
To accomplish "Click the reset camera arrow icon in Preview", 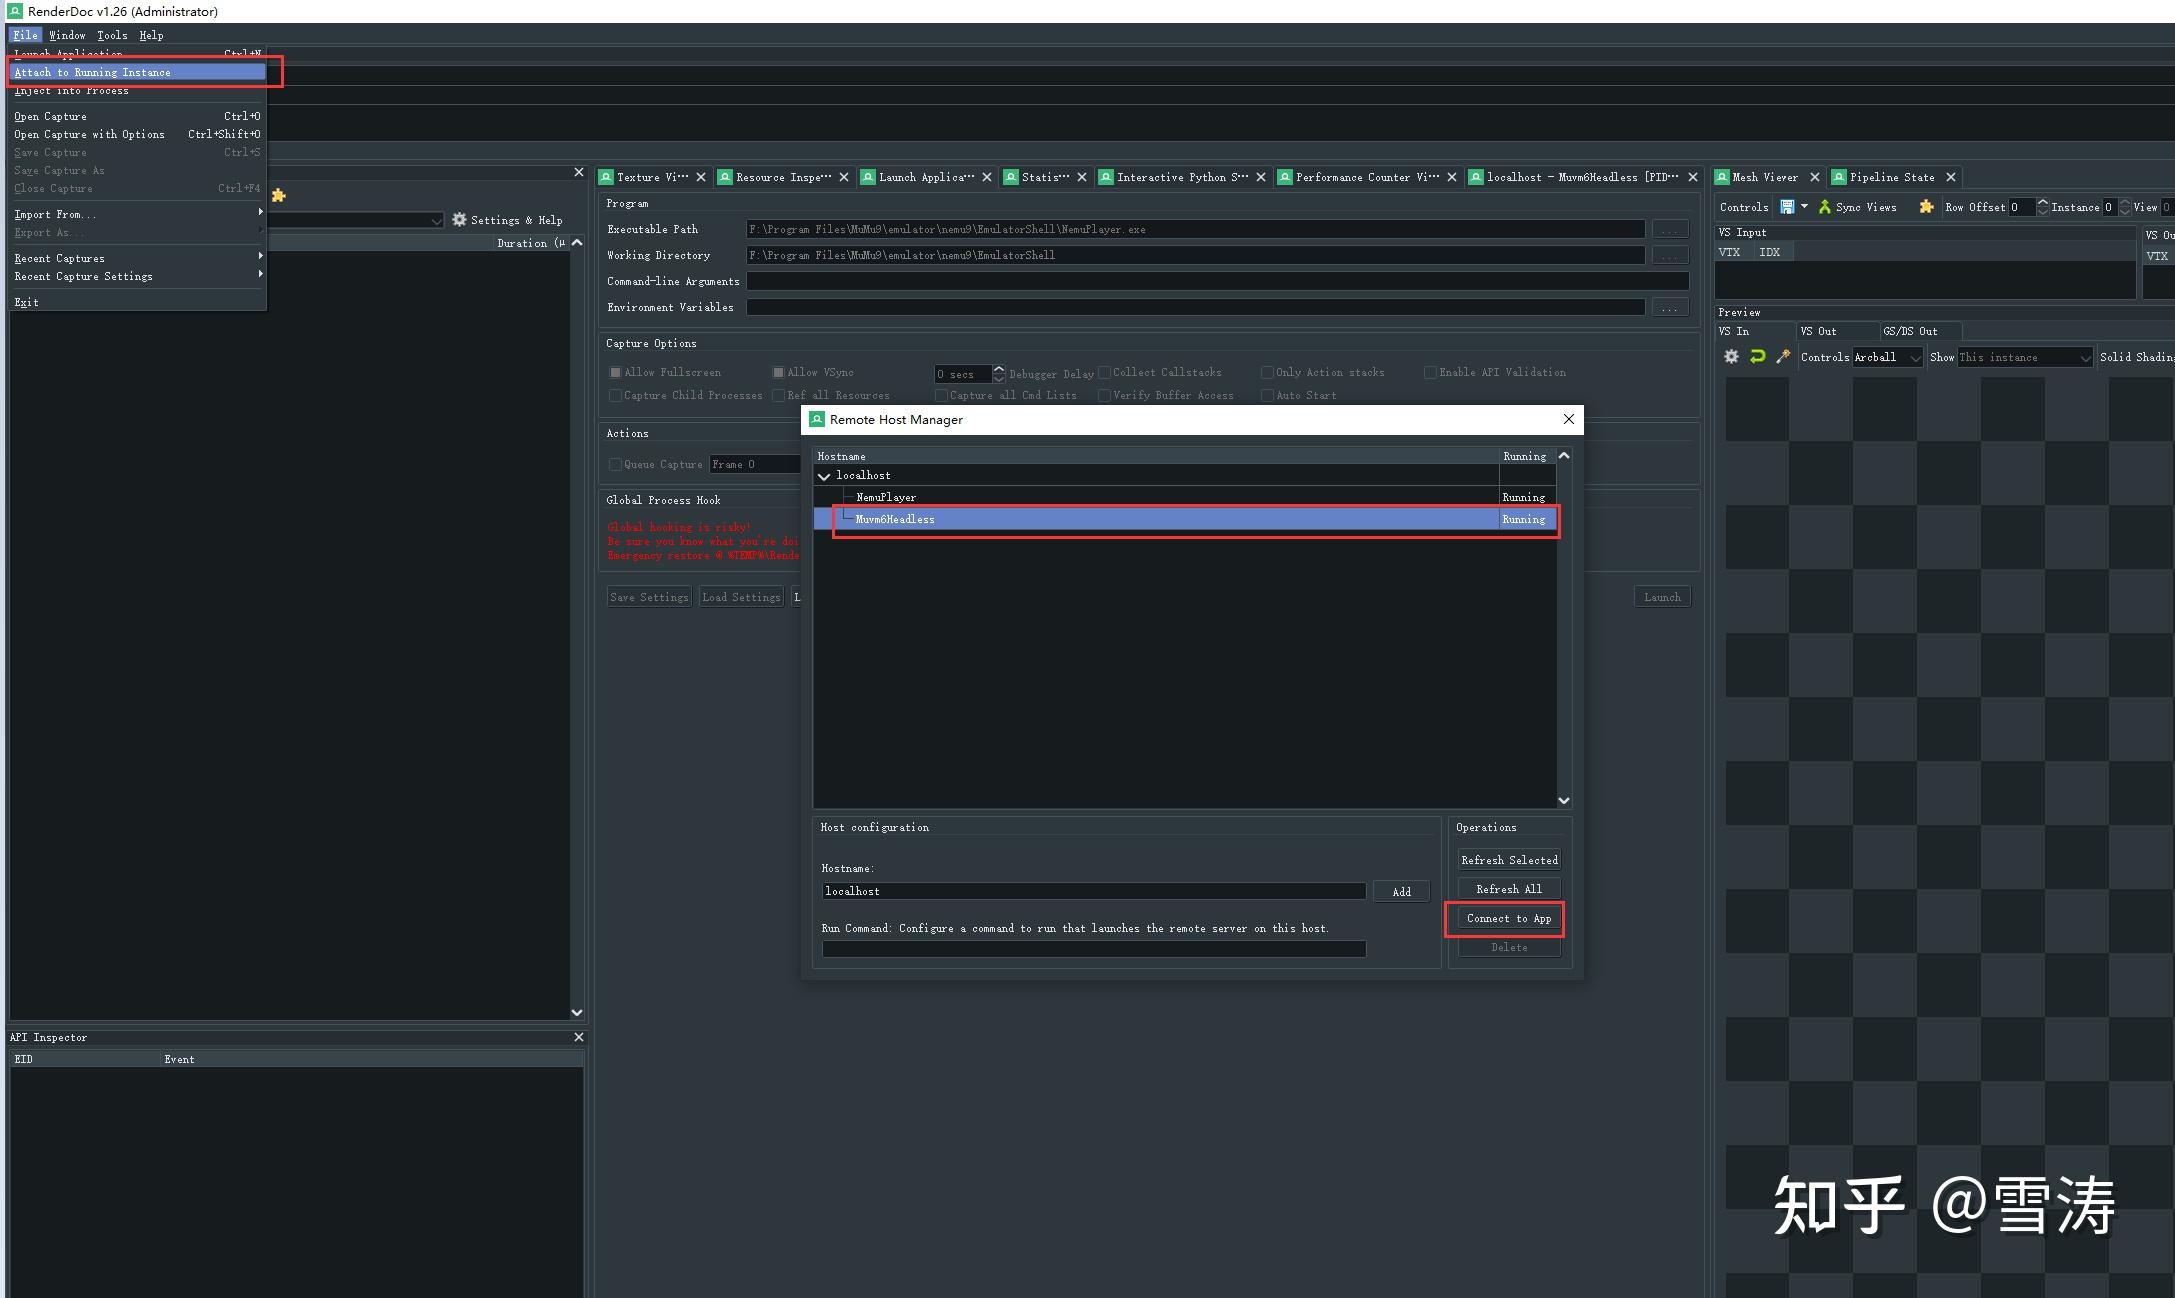I will pyautogui.click(x=1757, y=355).
